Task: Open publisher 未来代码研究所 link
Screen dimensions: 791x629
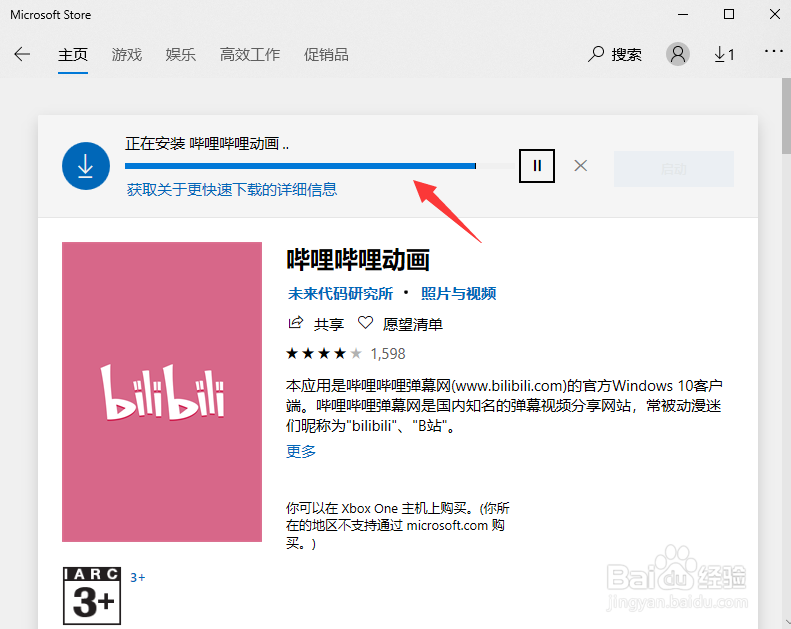Action: 340,294
